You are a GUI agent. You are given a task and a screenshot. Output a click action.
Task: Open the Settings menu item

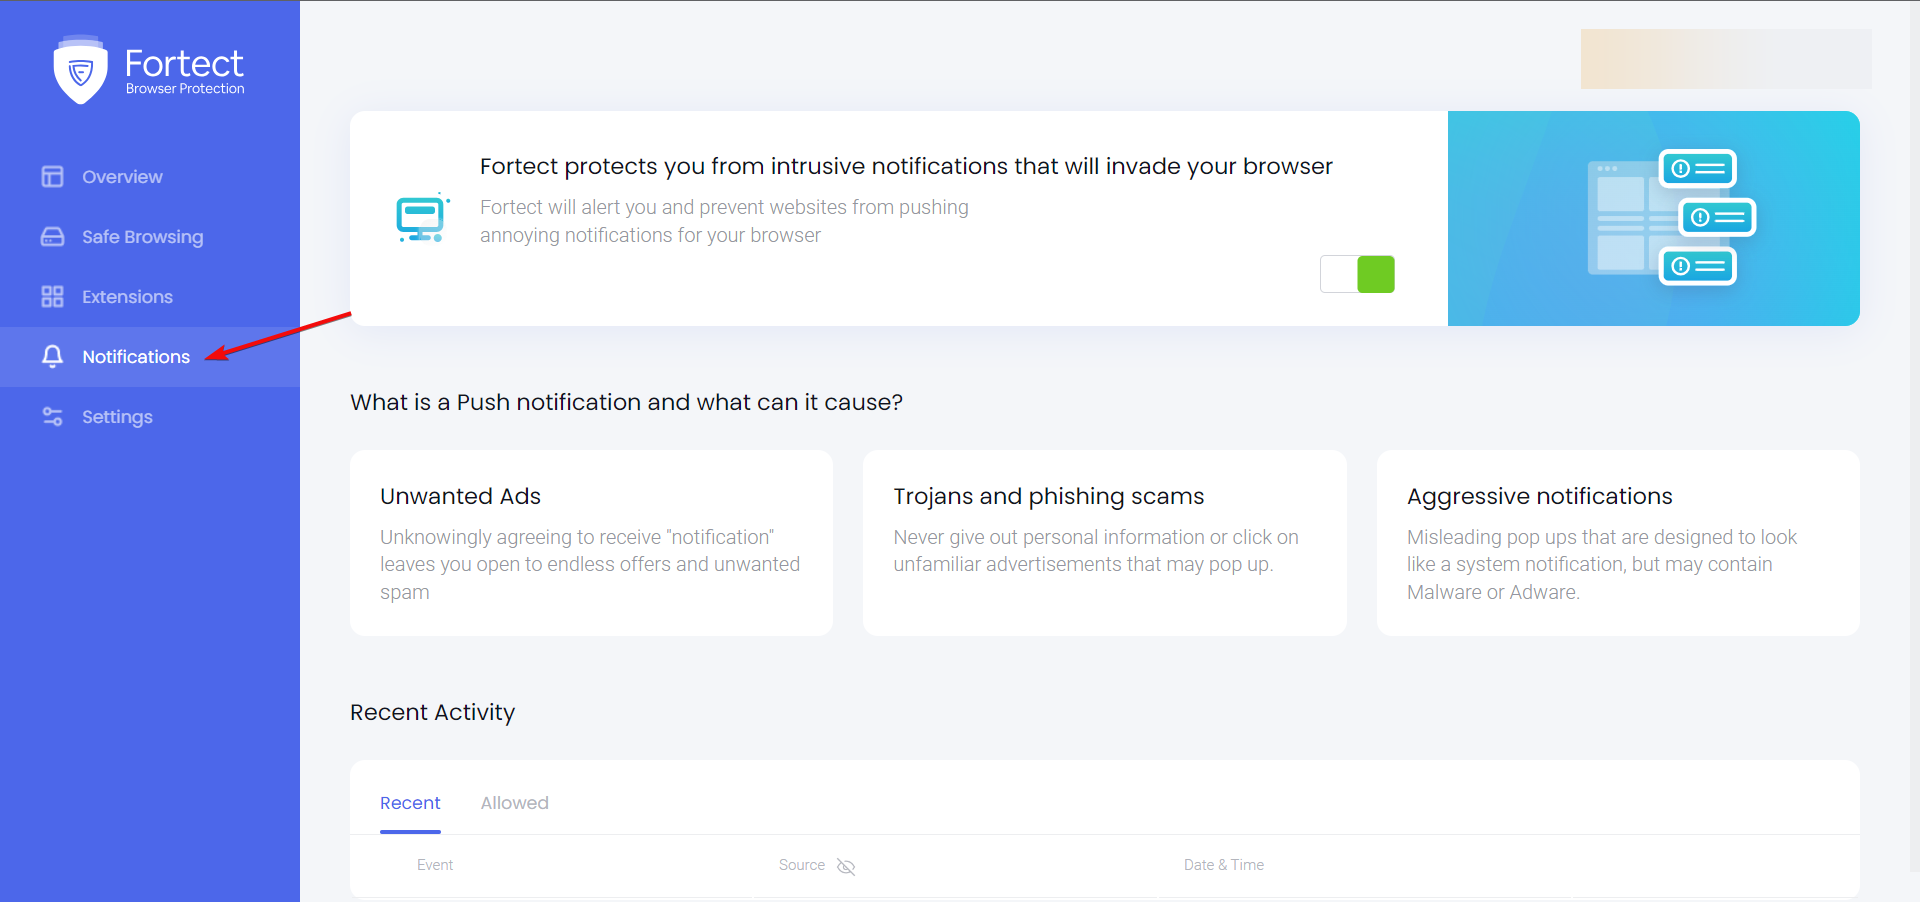click(150, 417)
